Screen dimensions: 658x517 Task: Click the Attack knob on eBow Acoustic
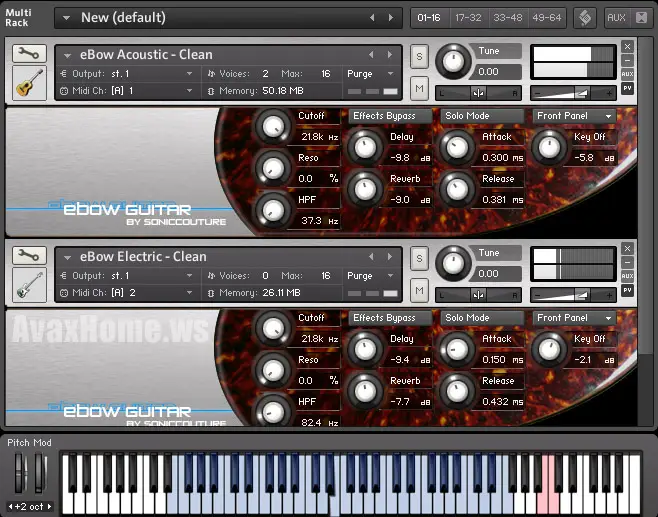coord(457,147)
